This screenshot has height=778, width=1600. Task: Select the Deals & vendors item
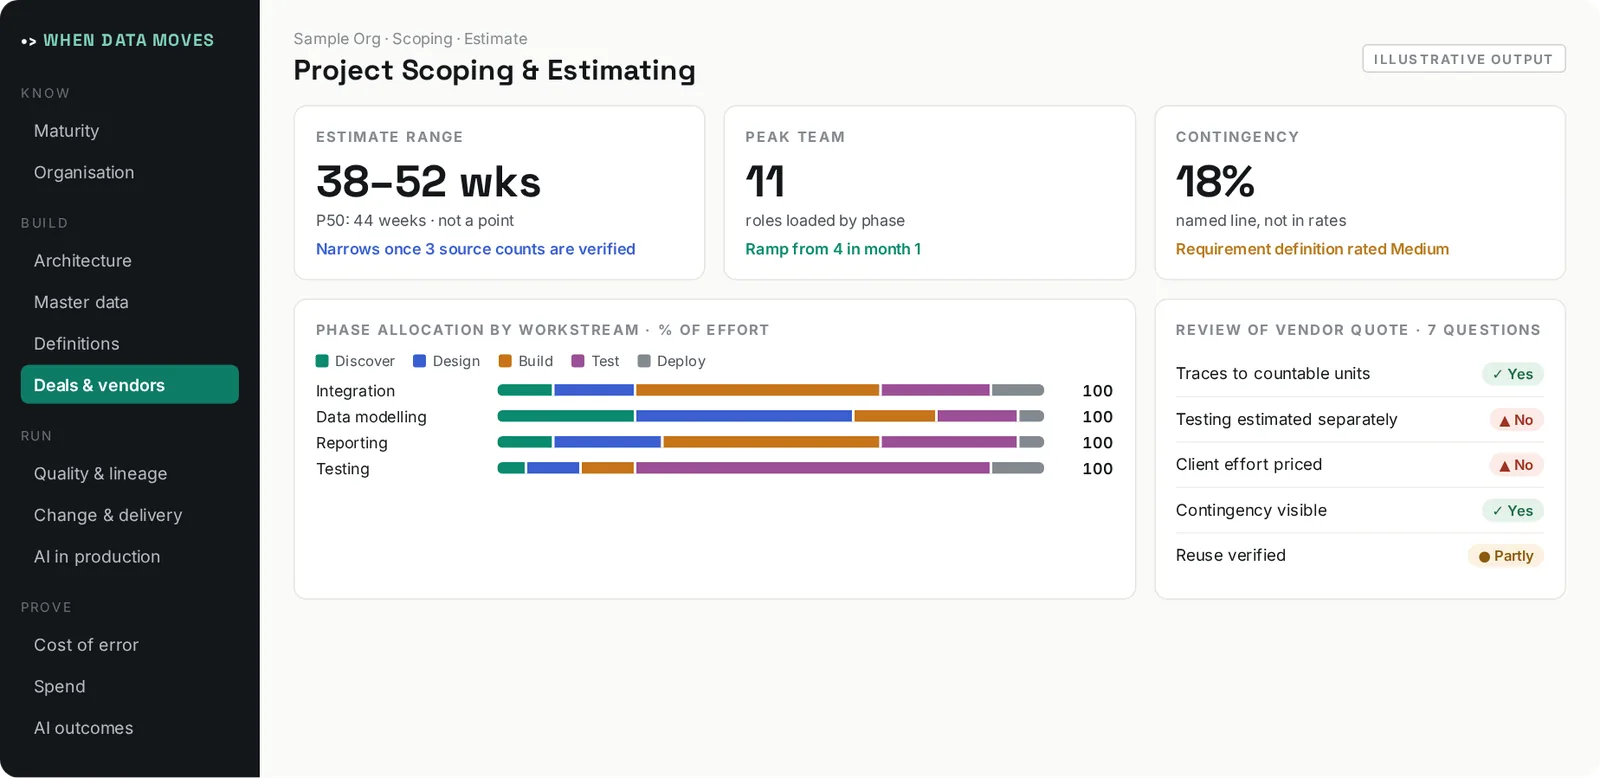point(130,385)
